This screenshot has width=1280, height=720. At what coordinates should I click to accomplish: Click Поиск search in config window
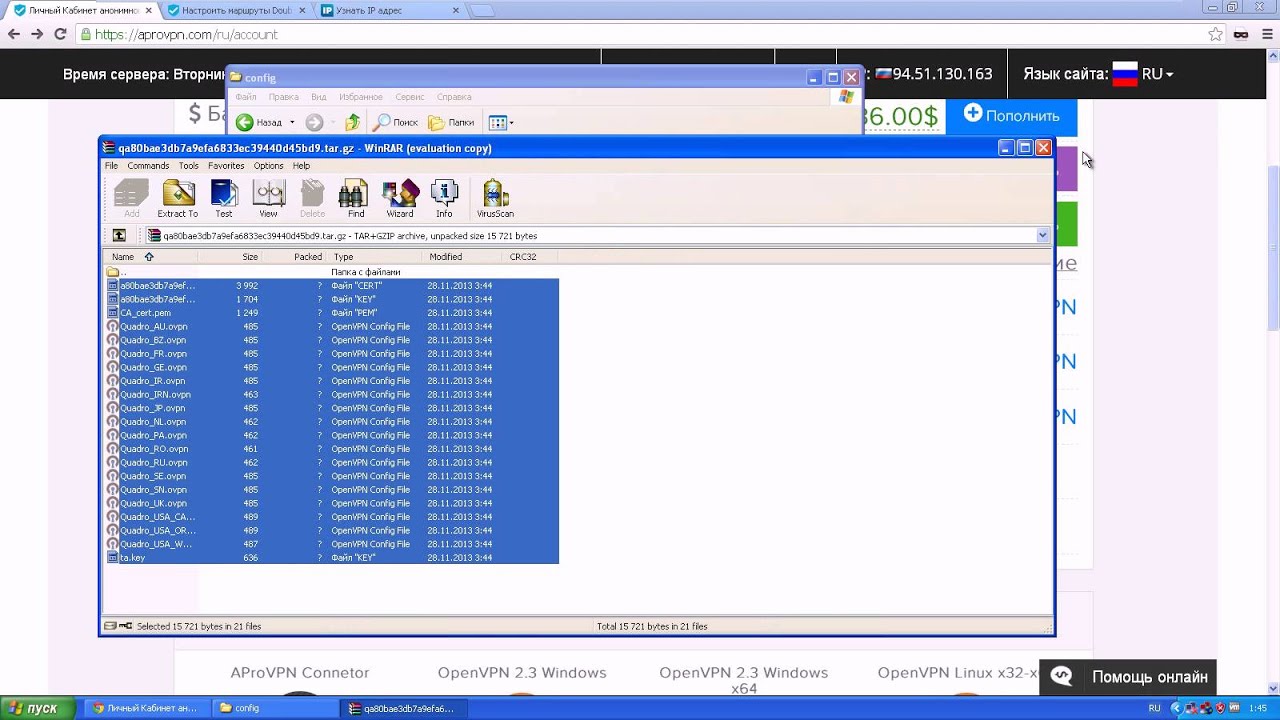point(396,122)
